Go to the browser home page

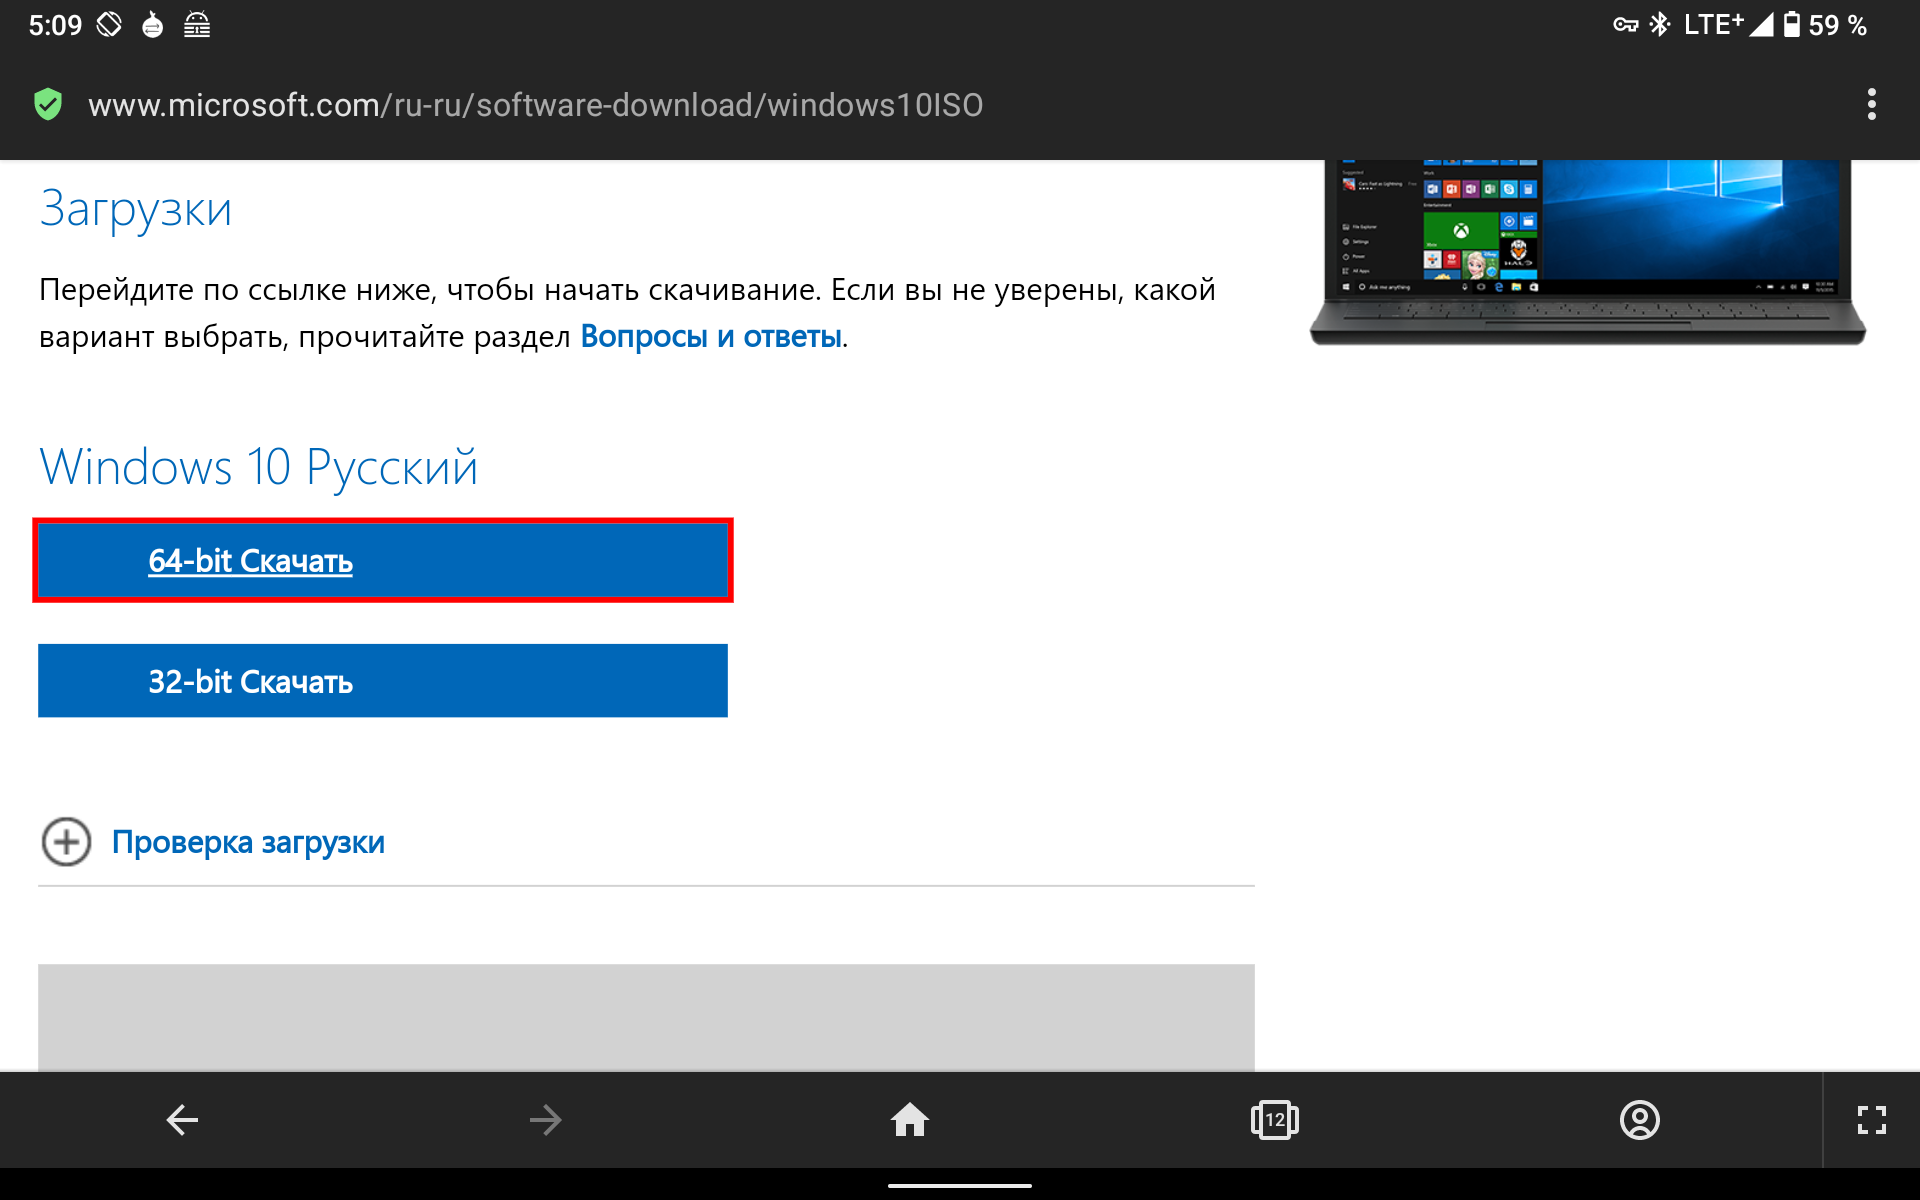tap(909, 1119)
